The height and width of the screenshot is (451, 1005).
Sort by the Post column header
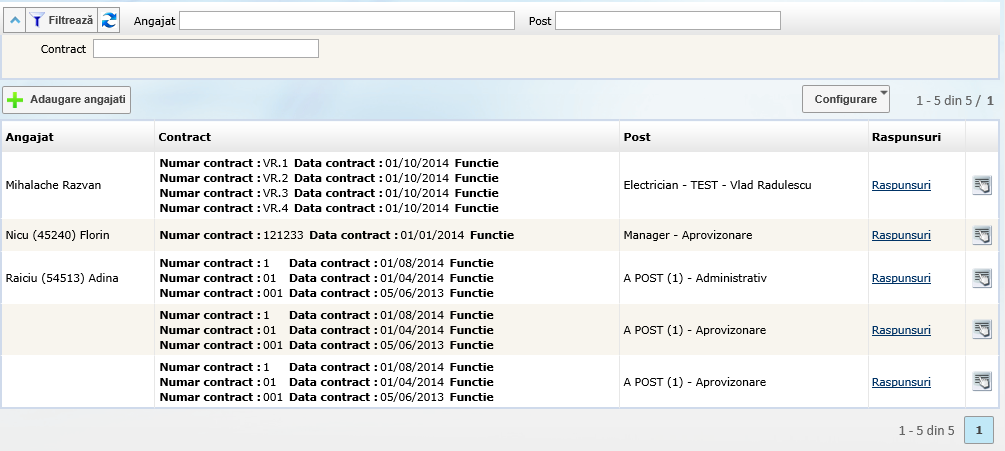636,136
